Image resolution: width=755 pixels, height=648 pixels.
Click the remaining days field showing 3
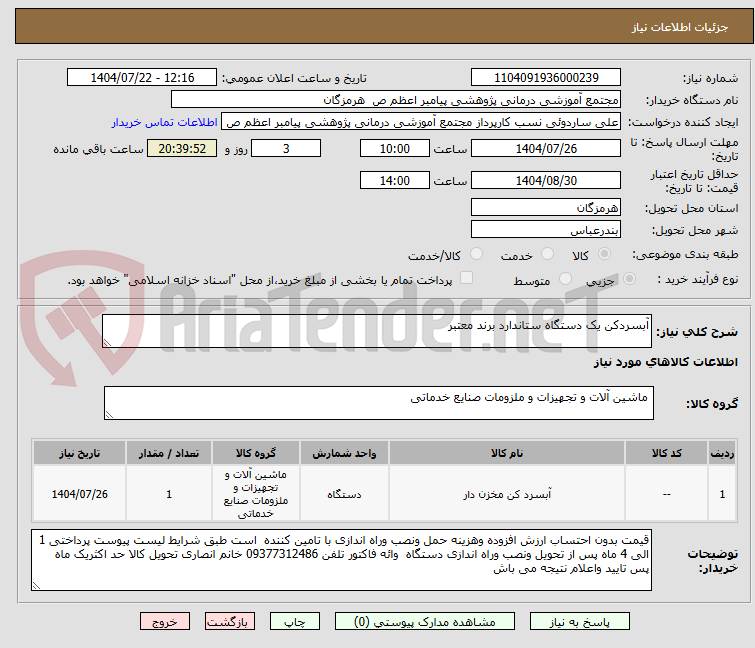(x=286, y=148)
